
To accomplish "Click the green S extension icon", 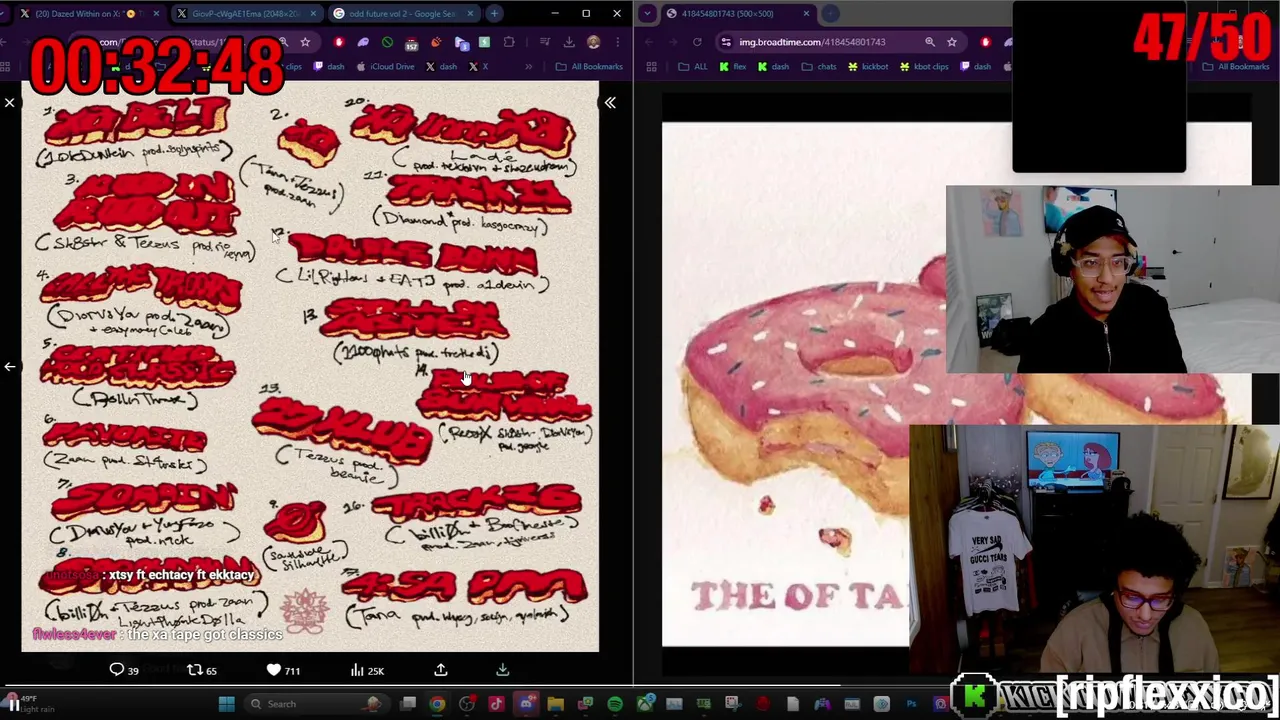I will (485, 42).
